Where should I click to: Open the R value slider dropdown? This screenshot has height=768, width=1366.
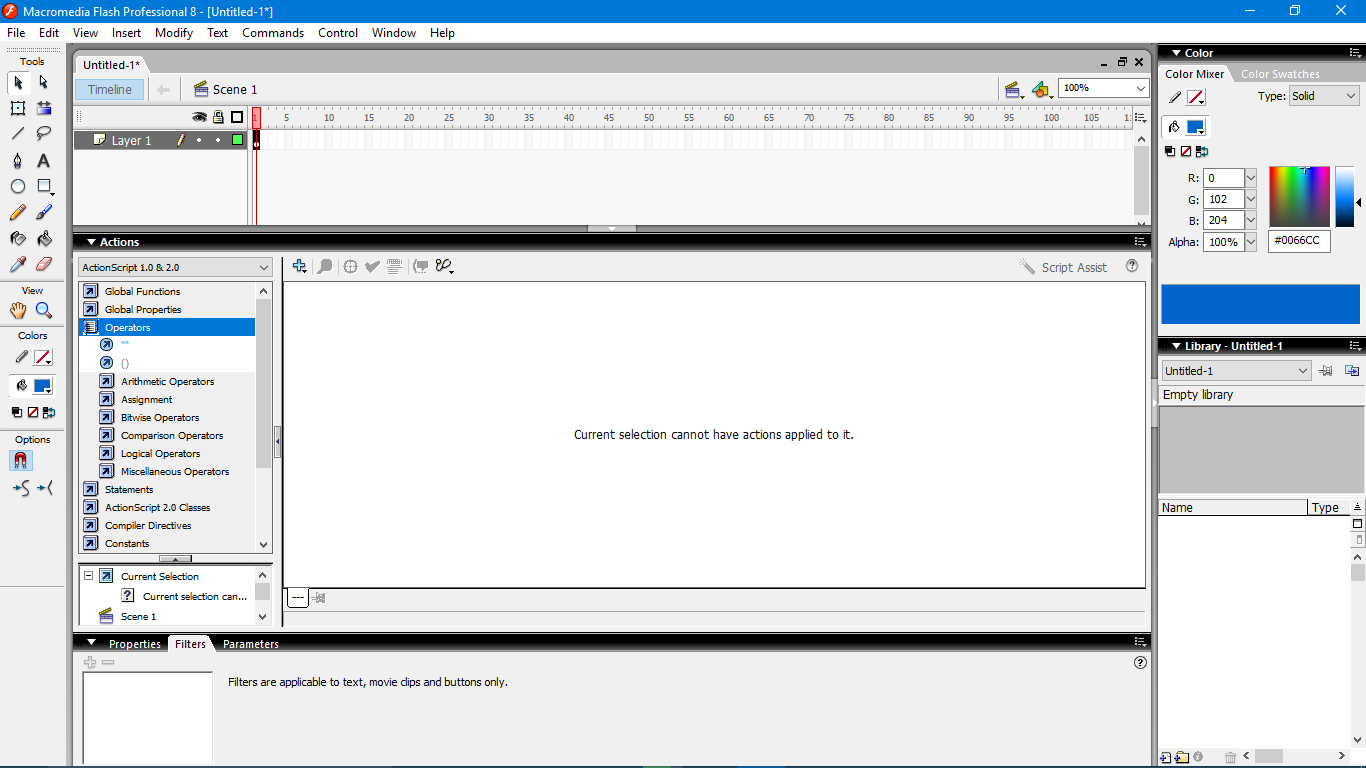[1251, 178]
